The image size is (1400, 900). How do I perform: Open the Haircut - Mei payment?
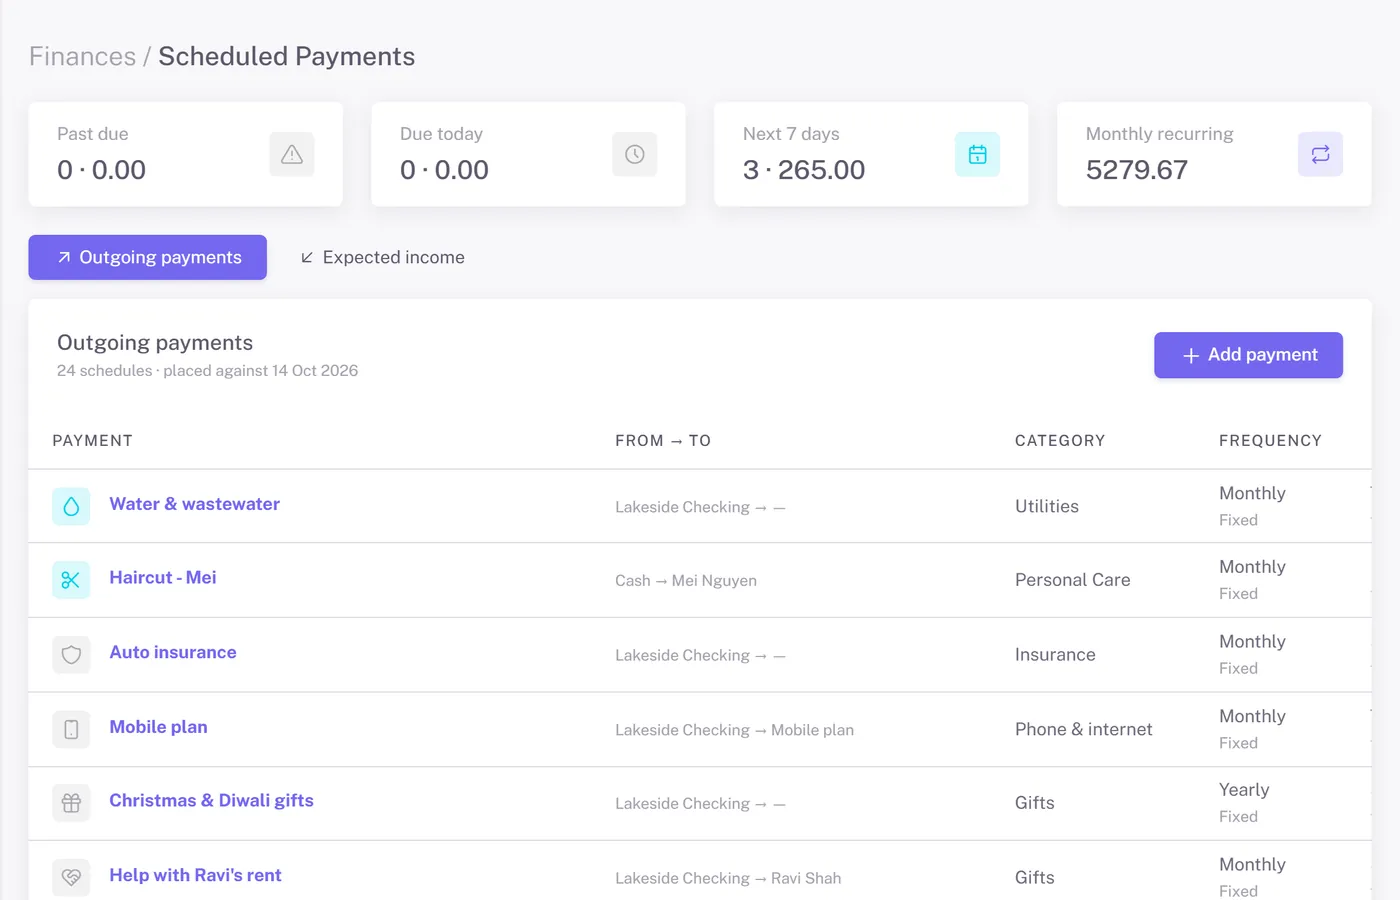[x=163, y=577]
